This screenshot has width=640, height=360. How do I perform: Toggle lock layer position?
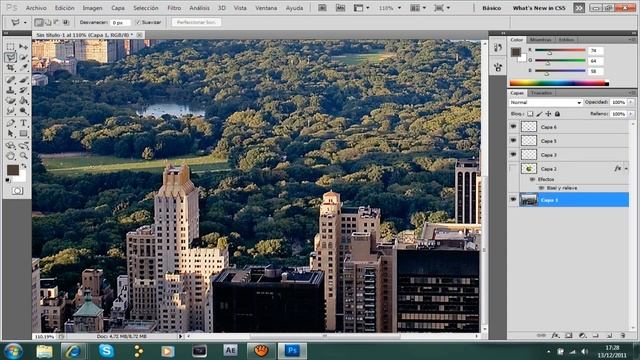point(548,114)
